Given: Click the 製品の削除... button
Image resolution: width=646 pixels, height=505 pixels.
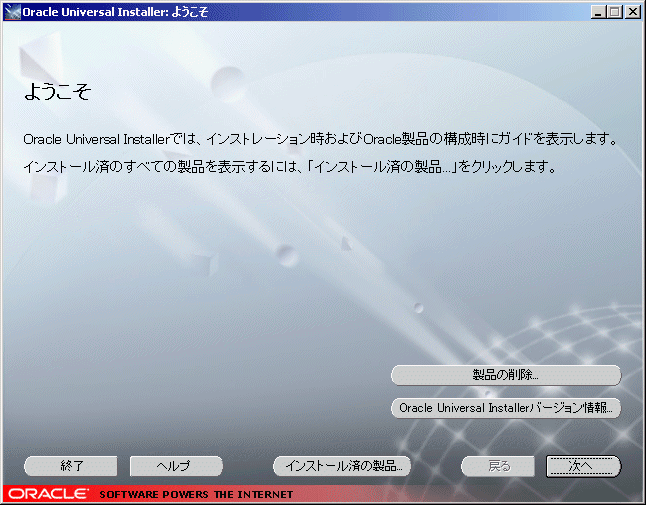Looking at the screenshot, I should click(506, 375).
